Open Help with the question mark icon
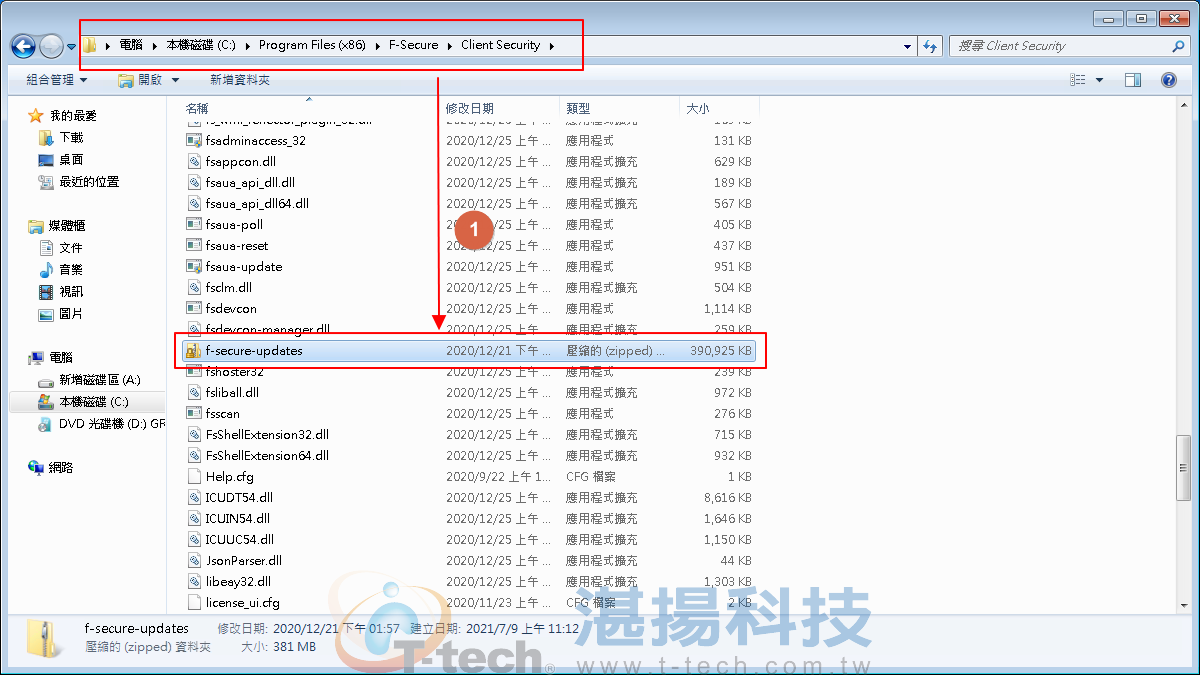The image size is (1200, 675). [x=1168, y=80]
